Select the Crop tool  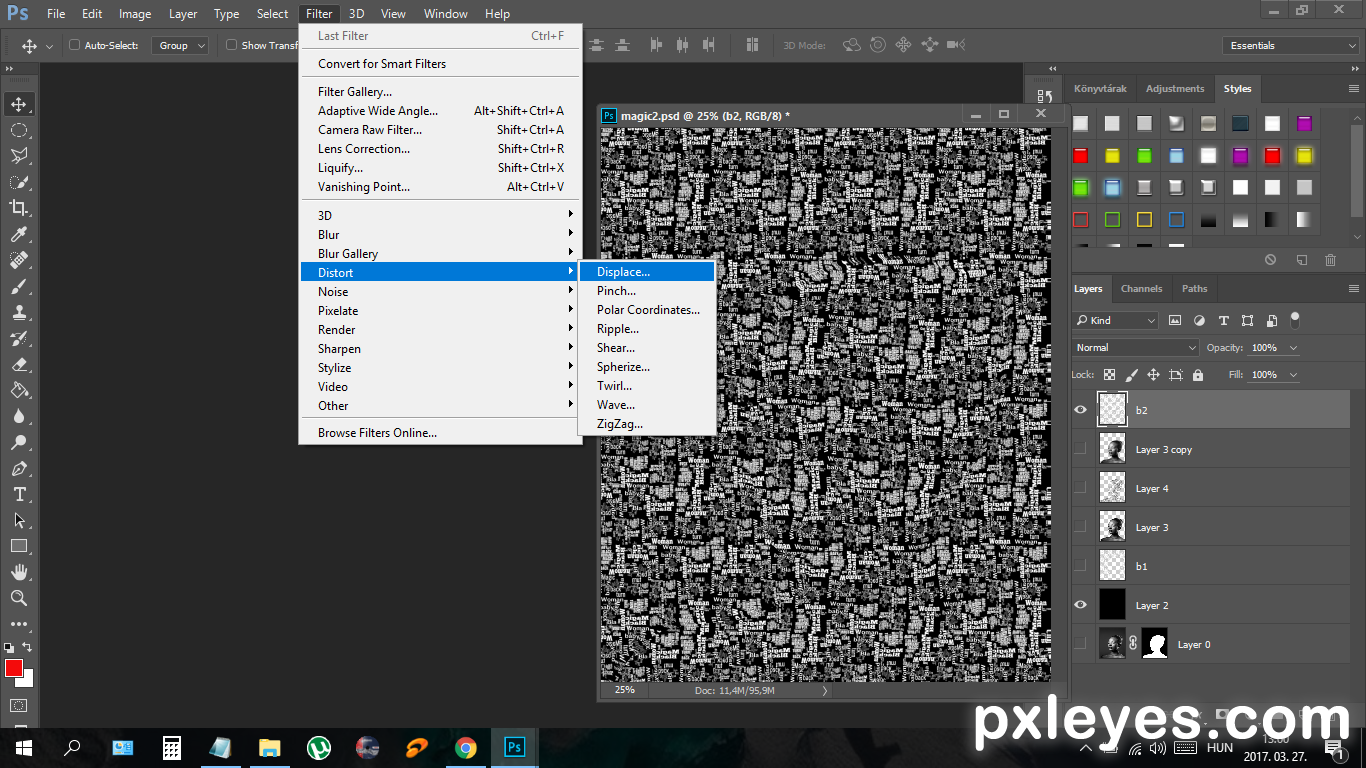(19, 208)
